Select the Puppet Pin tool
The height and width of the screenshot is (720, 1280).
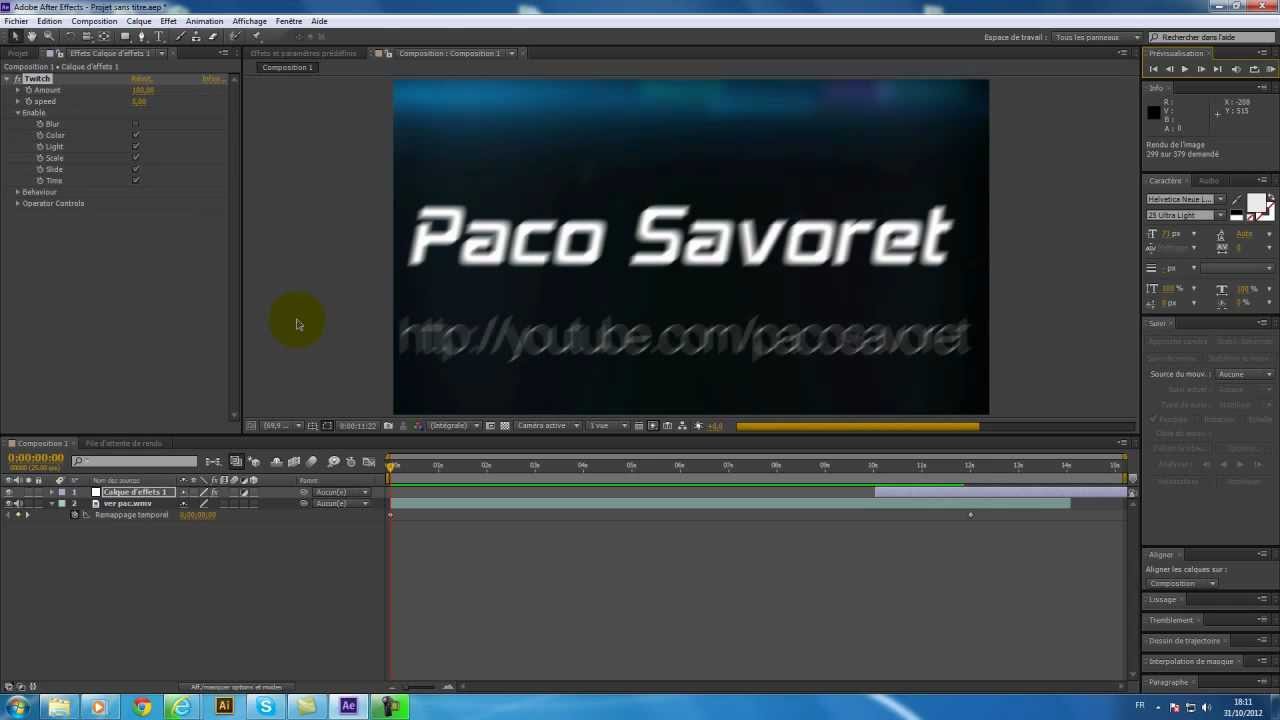pos(256,37)
